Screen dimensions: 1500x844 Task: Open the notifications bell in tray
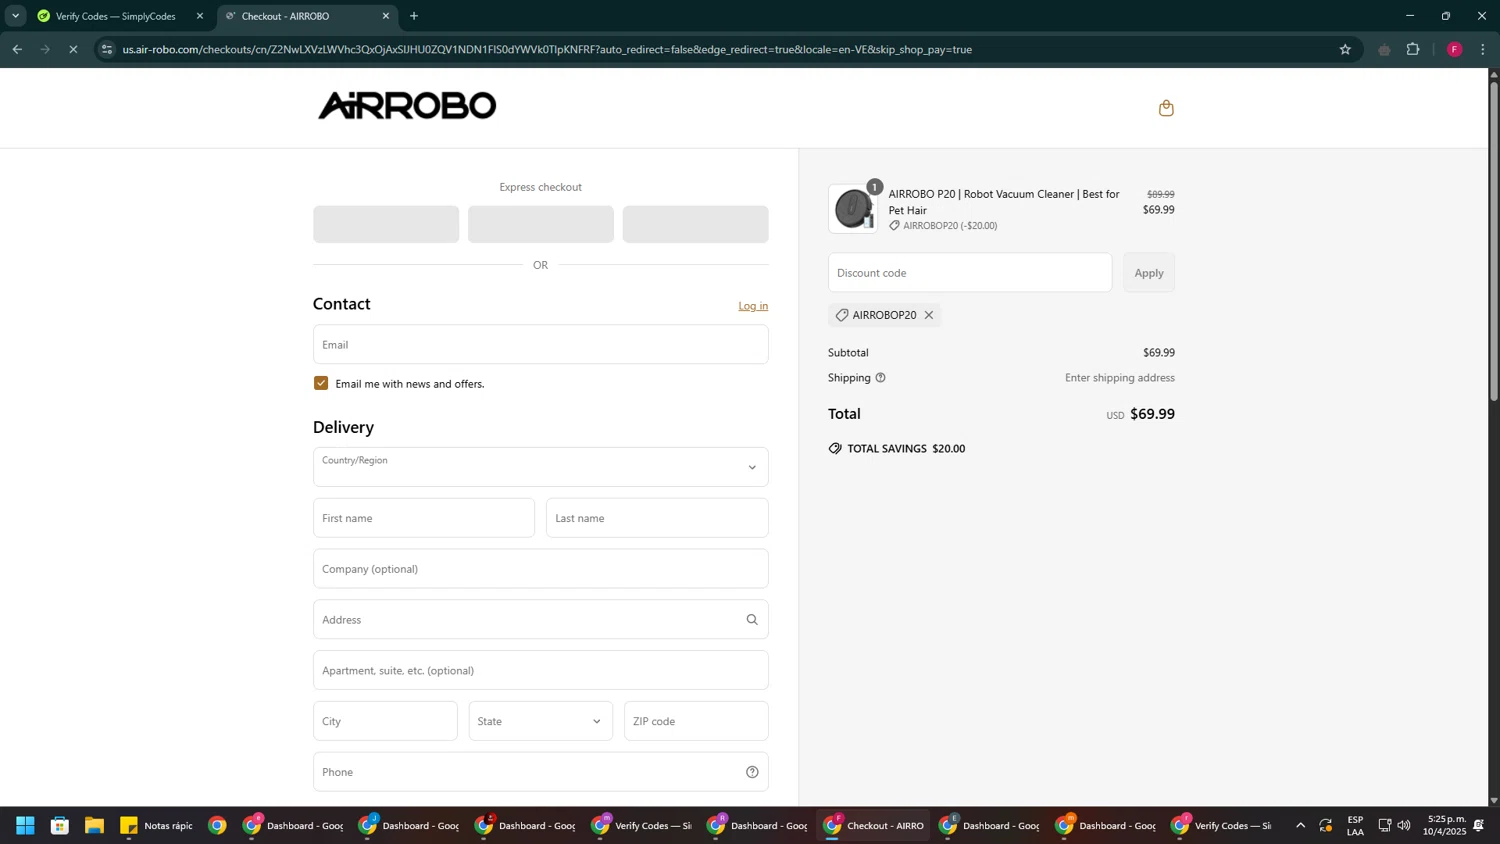[1479, 826]
